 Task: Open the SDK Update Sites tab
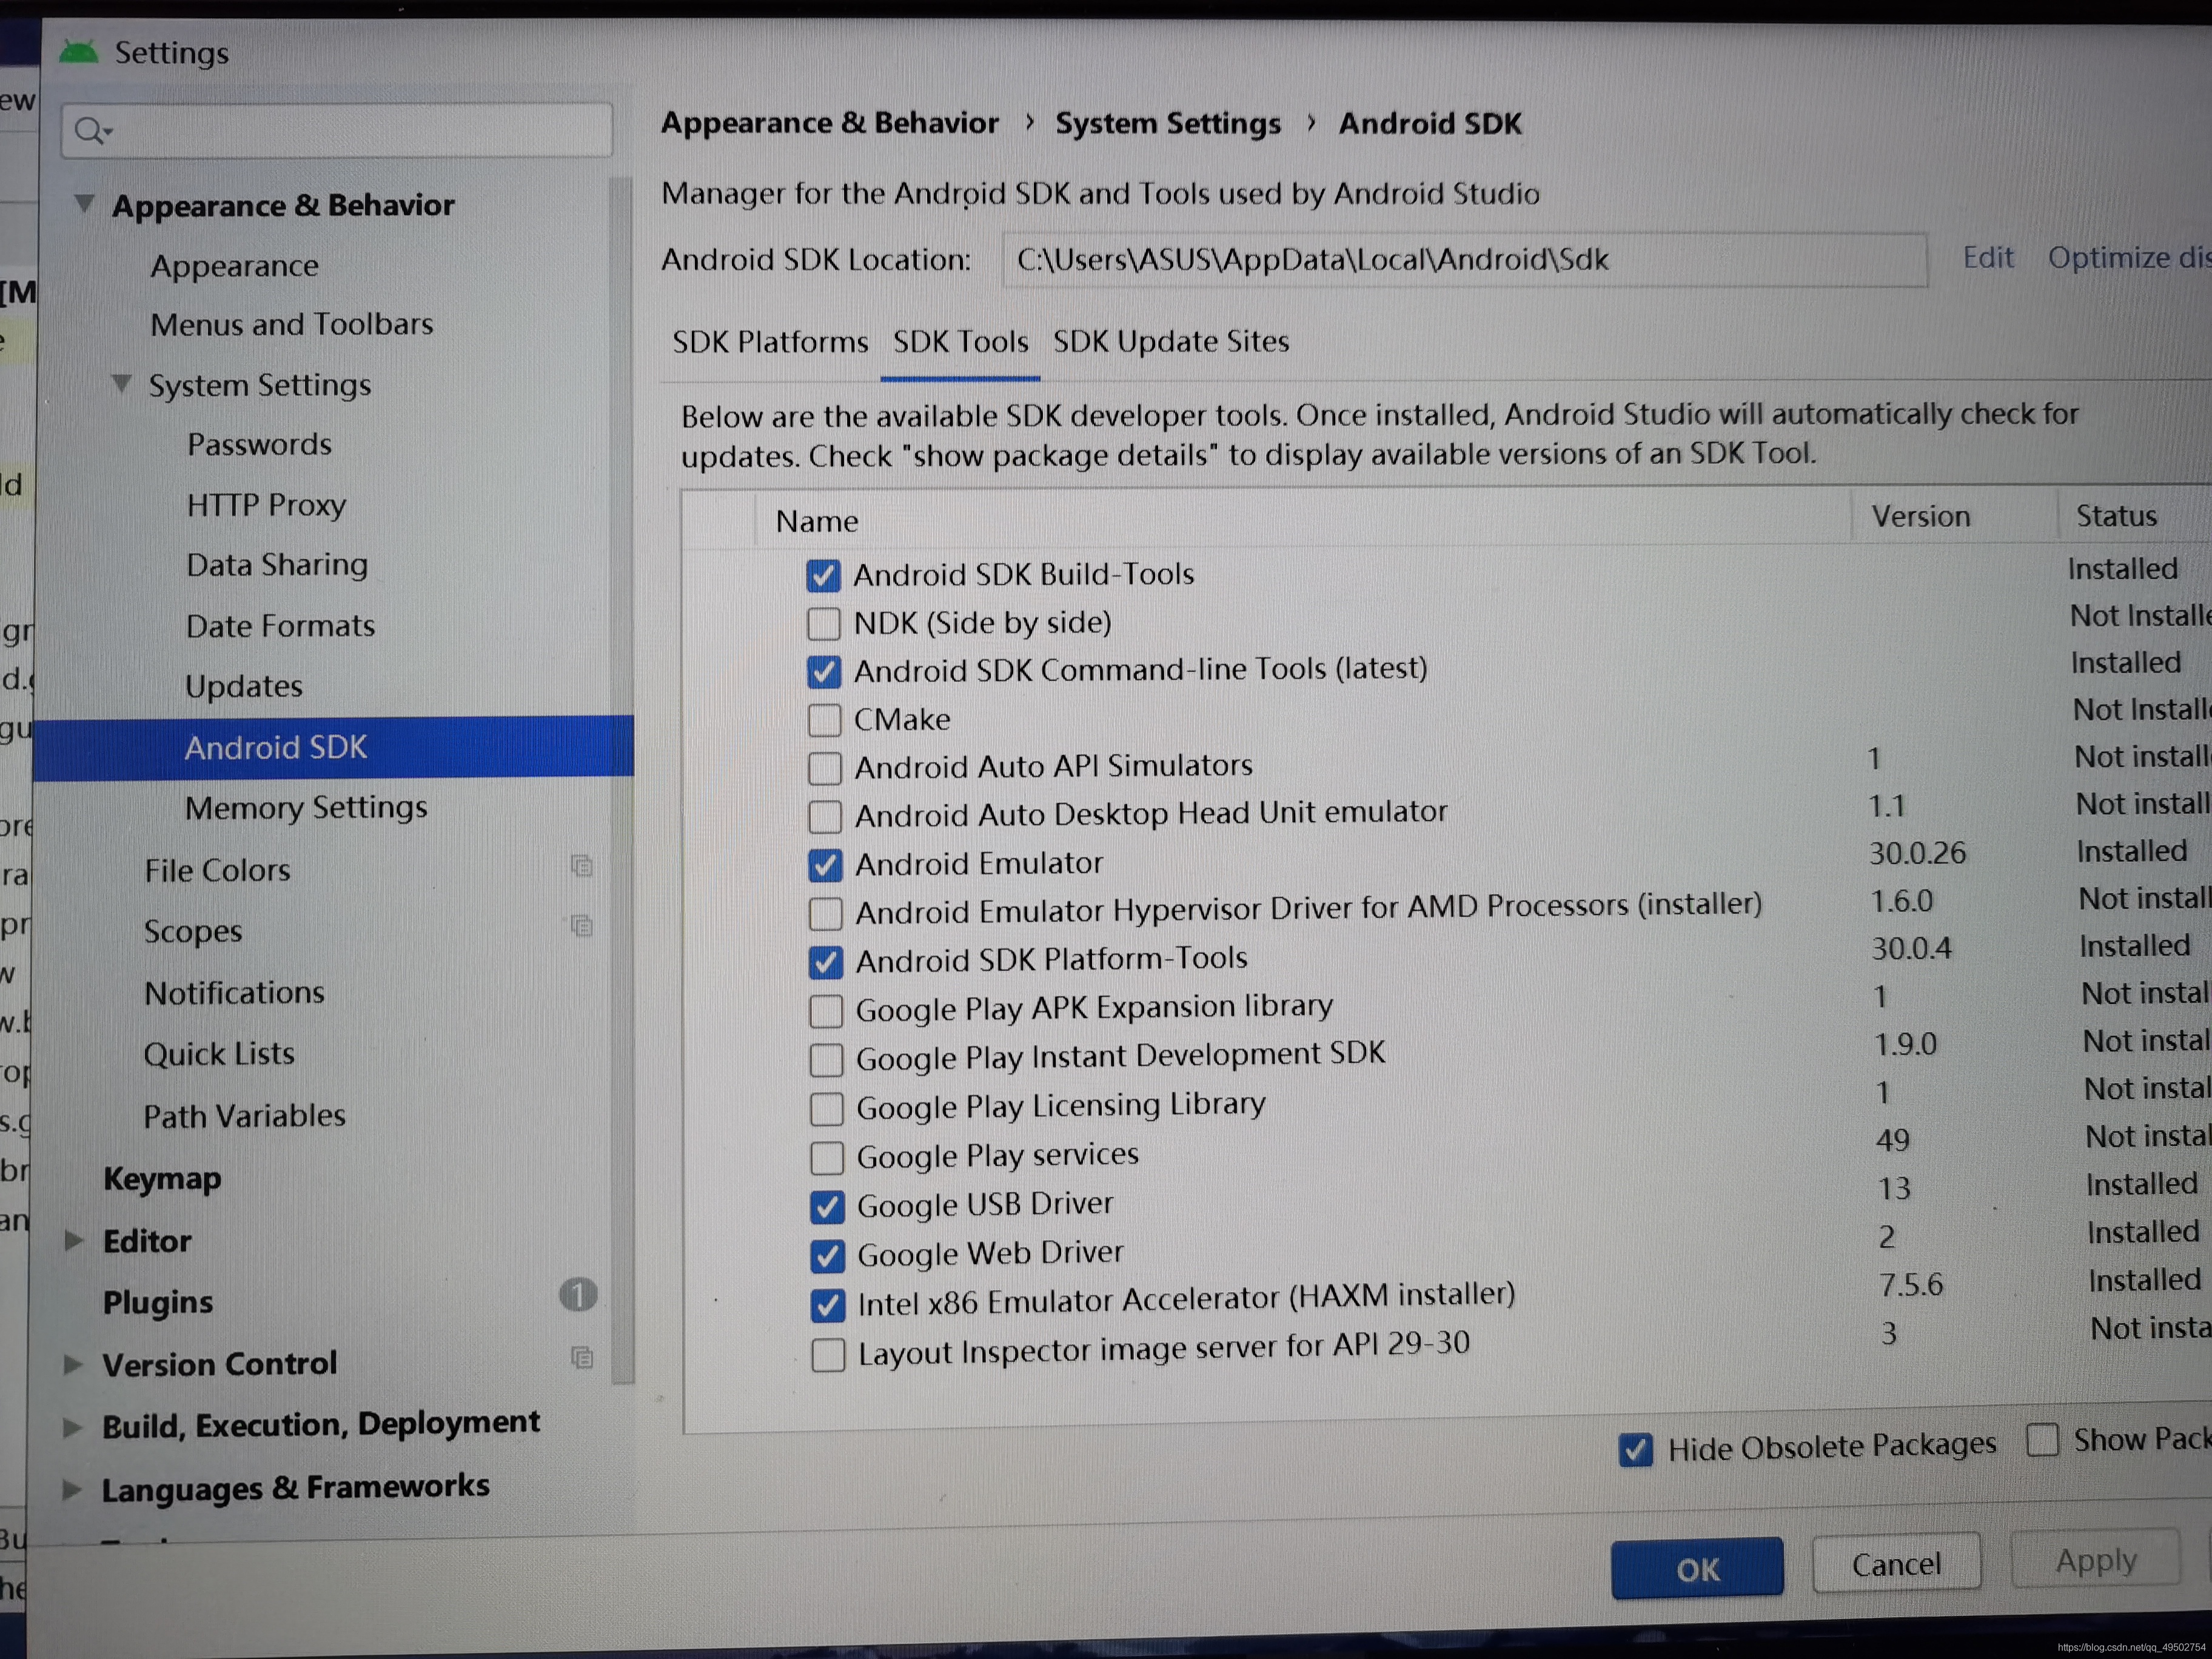pos(1171,341)
